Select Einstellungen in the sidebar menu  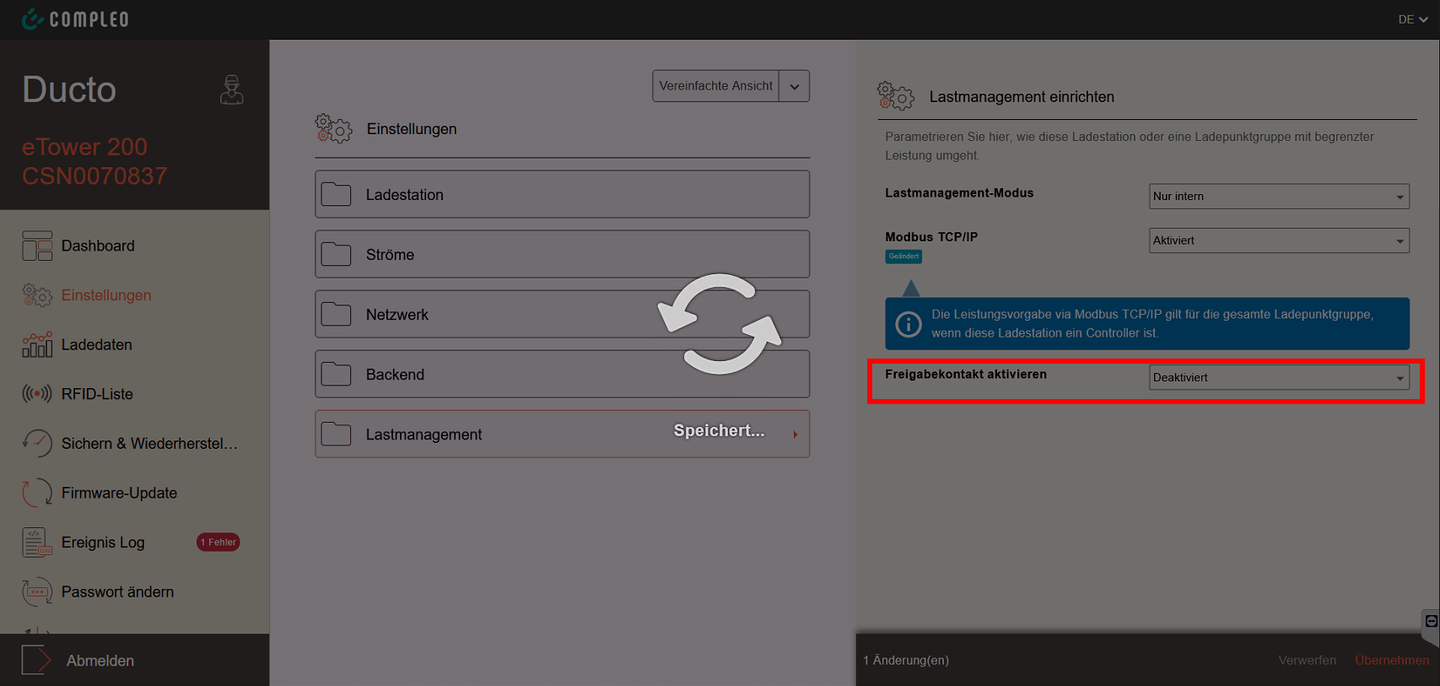[x=106, y=295]
